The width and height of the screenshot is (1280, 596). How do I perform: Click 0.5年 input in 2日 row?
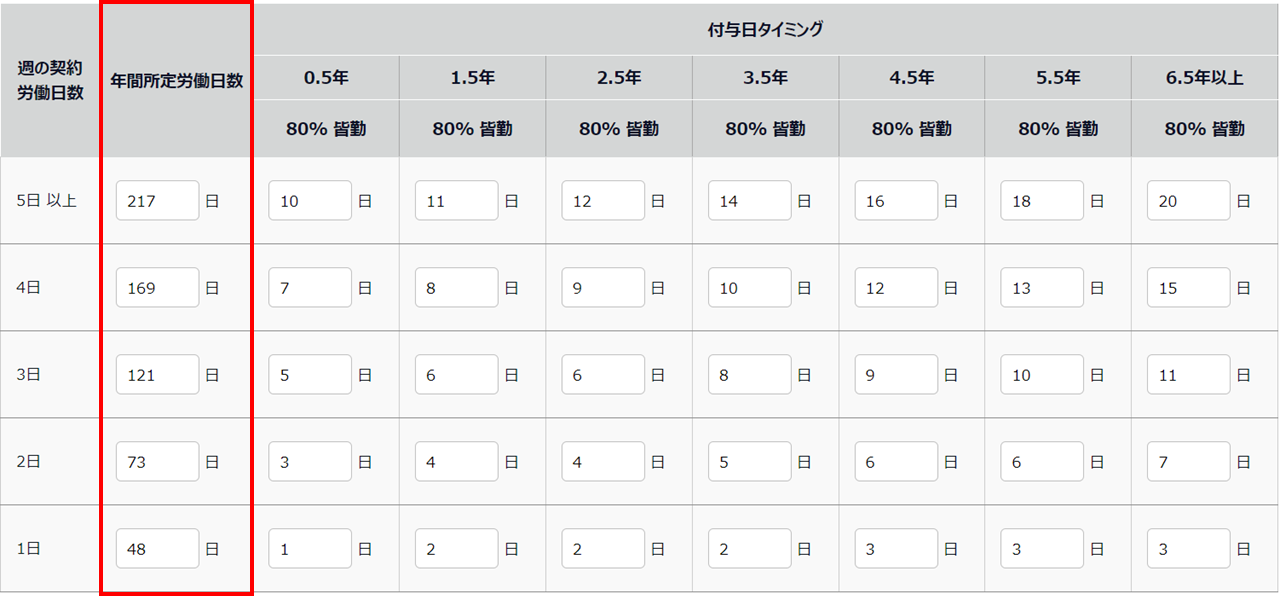[310, 462]
